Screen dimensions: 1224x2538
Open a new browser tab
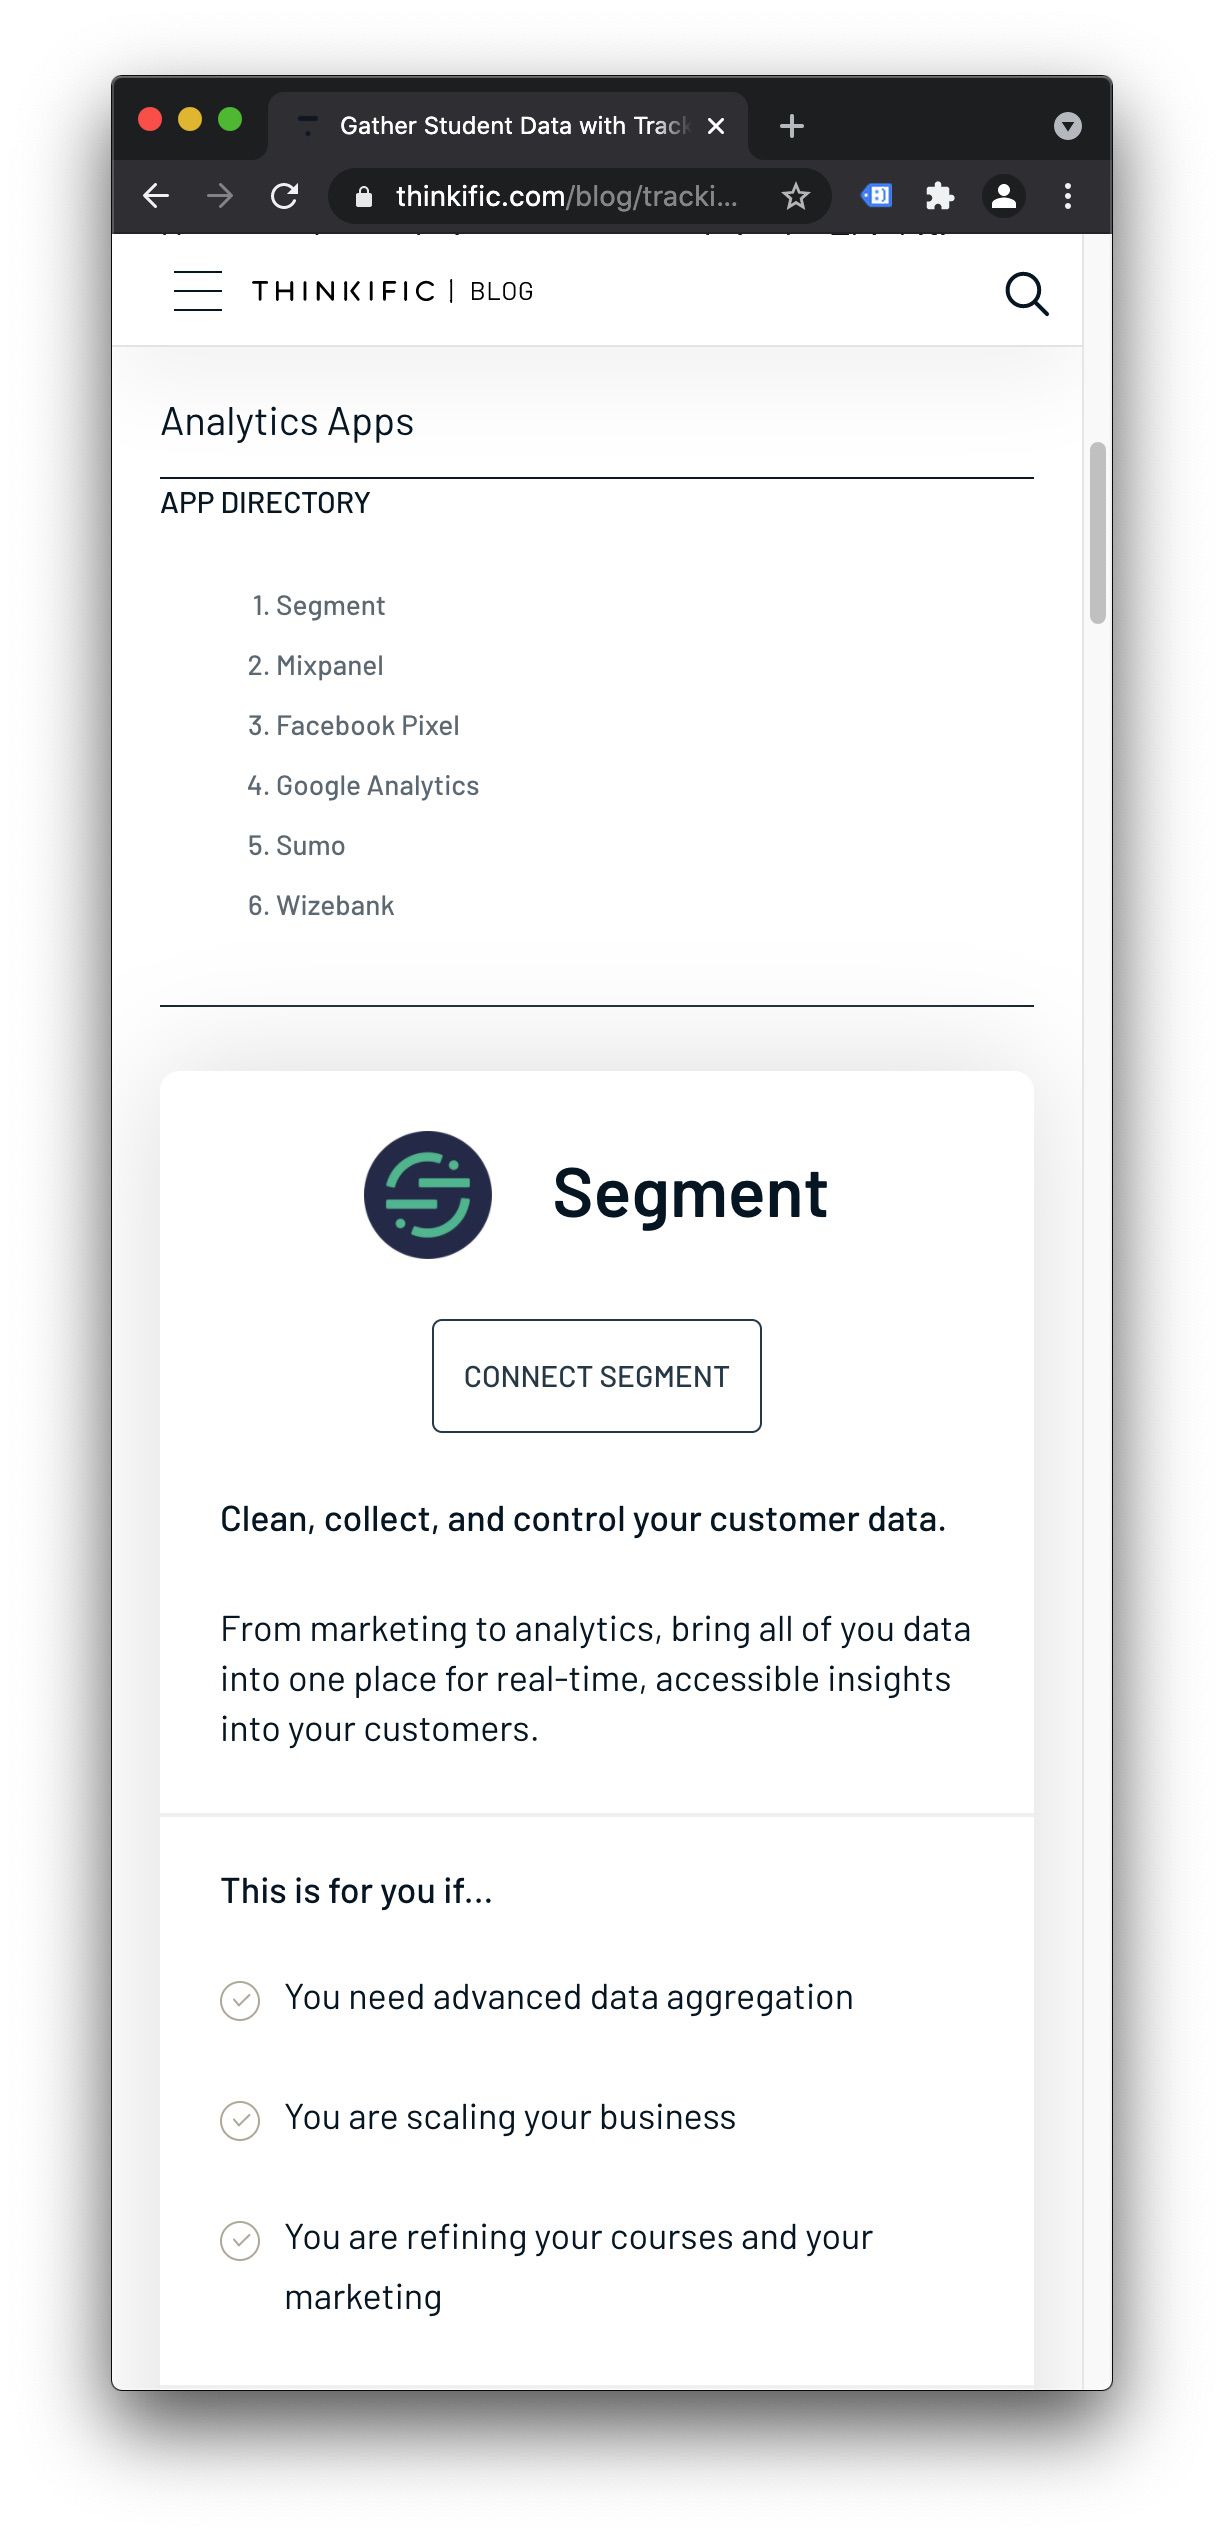pyautogui.click(x=792, y=126)
